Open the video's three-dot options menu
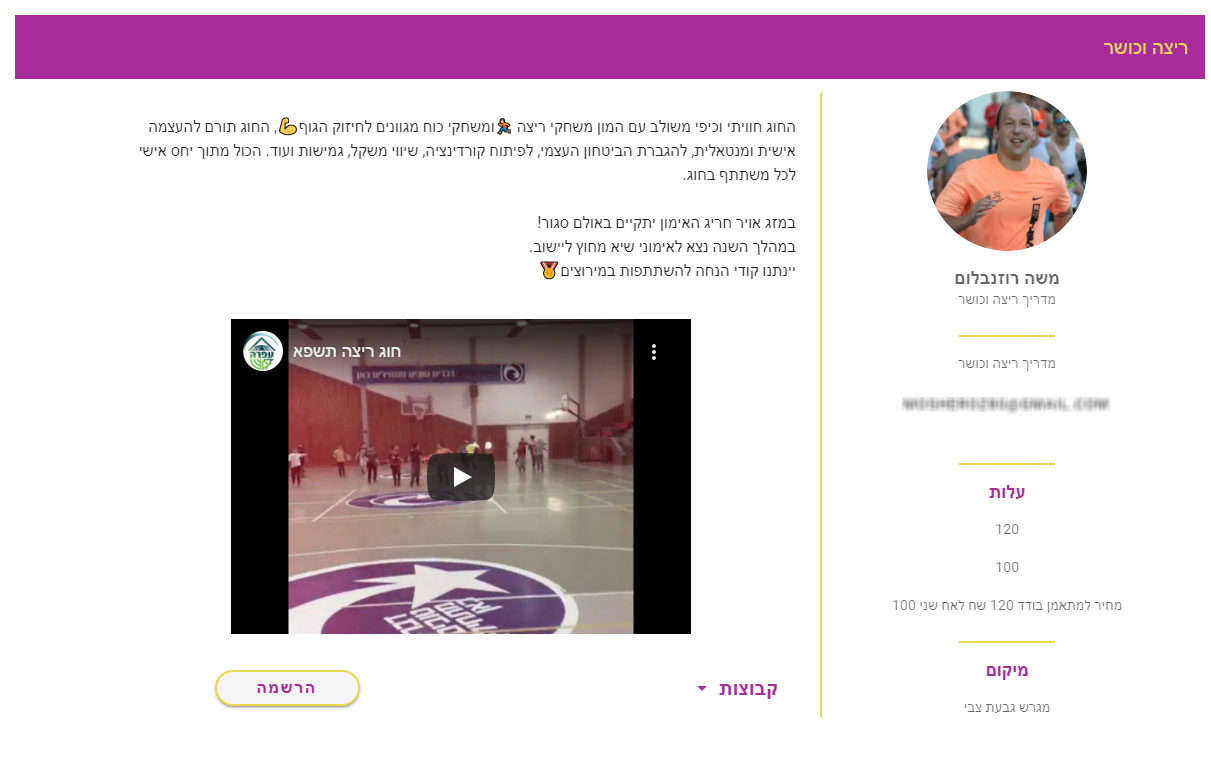The height and width of the screenshot is (769, 1211). point(653,352)
